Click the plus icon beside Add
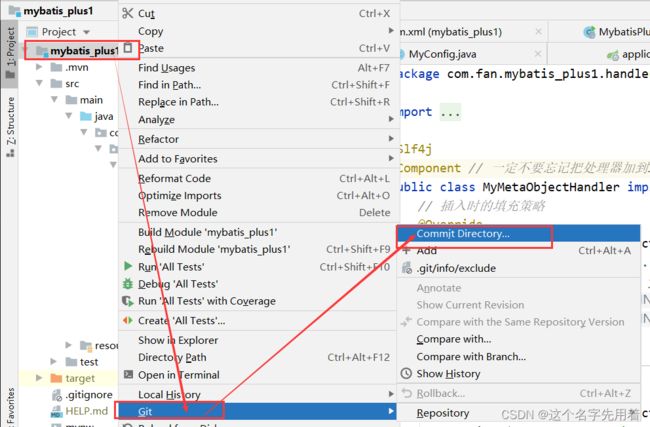This screenshot has height=427, width=650. pos(407,250)
